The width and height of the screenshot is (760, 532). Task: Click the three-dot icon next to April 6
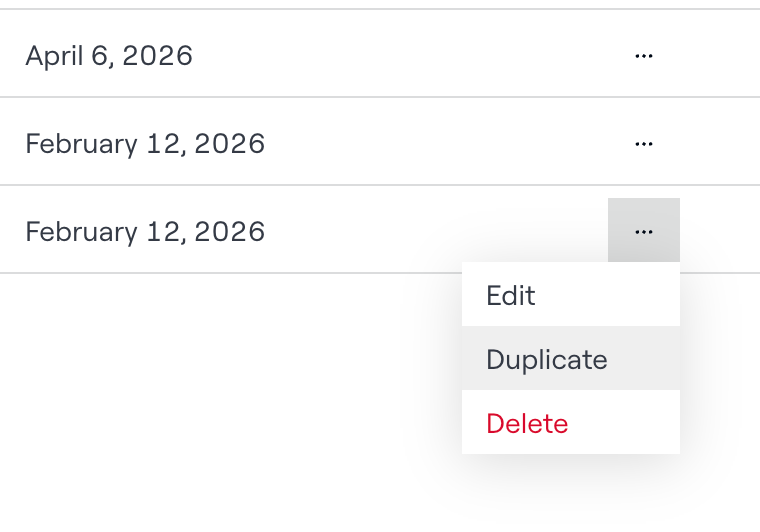click(x=643, y=56)
